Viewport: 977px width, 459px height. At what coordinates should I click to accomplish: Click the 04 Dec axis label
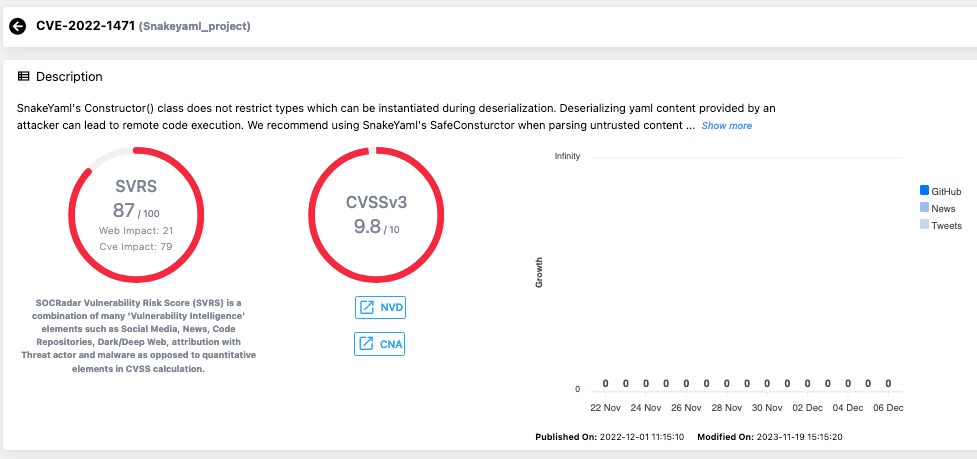[x=848, y=408]
